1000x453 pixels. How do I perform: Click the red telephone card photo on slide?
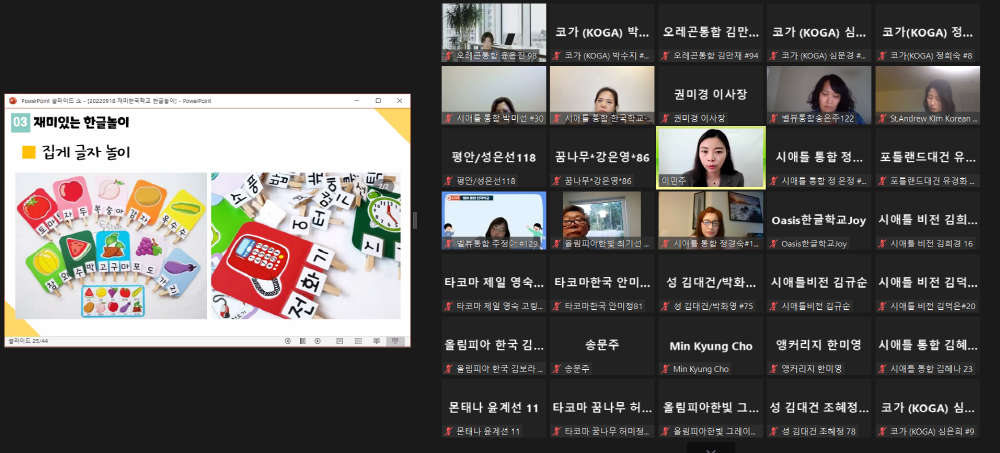point(305,245)
